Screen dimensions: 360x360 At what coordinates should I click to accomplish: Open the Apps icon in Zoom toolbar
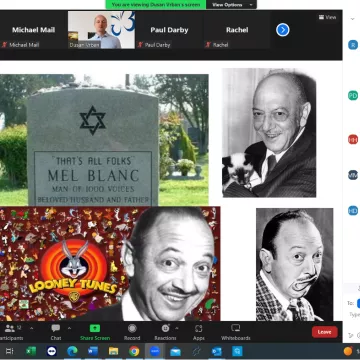pos(199,328)
